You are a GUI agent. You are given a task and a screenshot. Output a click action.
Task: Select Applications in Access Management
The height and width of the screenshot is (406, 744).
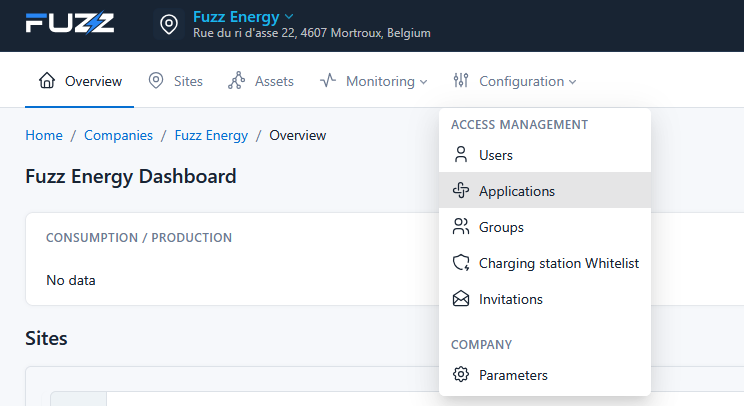click(545, 190)
